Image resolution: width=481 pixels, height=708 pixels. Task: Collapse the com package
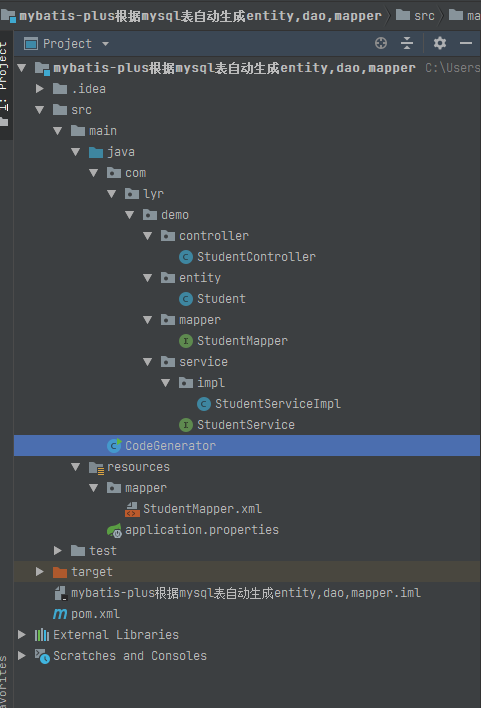click(x=93, y=173)
